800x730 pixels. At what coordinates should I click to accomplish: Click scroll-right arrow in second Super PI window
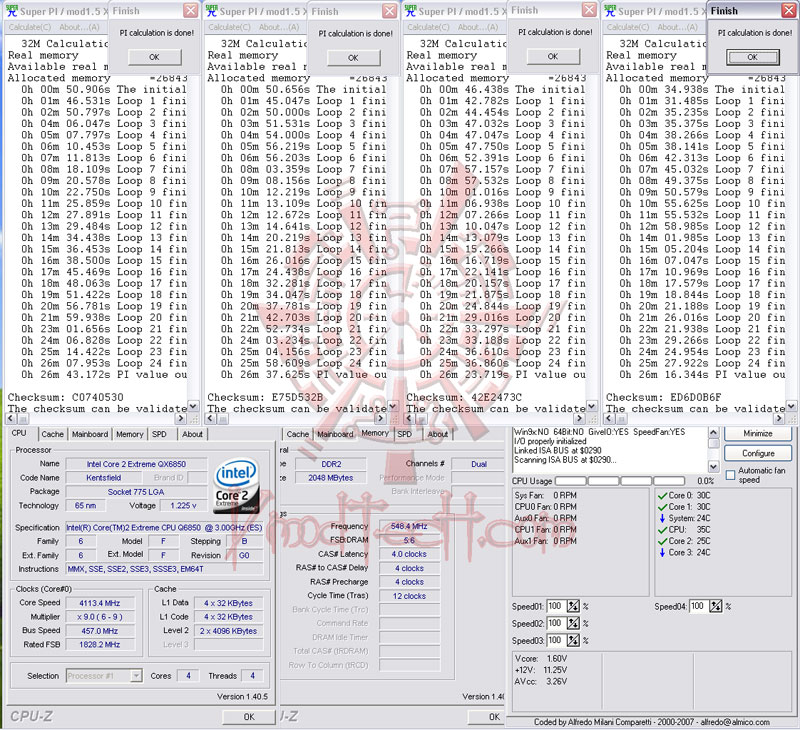coord(380,419)
